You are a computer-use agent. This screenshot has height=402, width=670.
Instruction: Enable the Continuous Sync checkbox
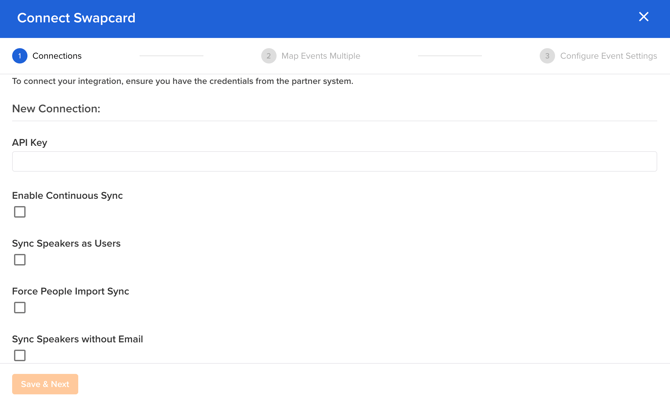click(20, 212)
